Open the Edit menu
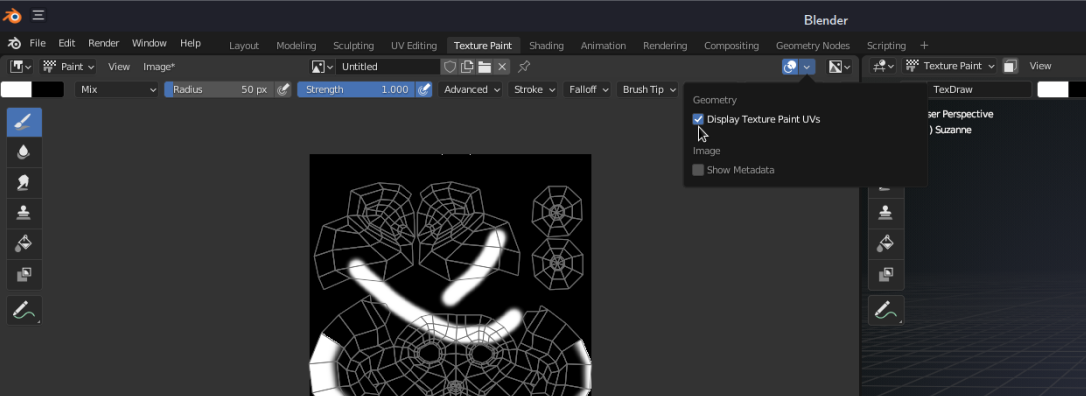The image size is (1086, 396). 66,43
